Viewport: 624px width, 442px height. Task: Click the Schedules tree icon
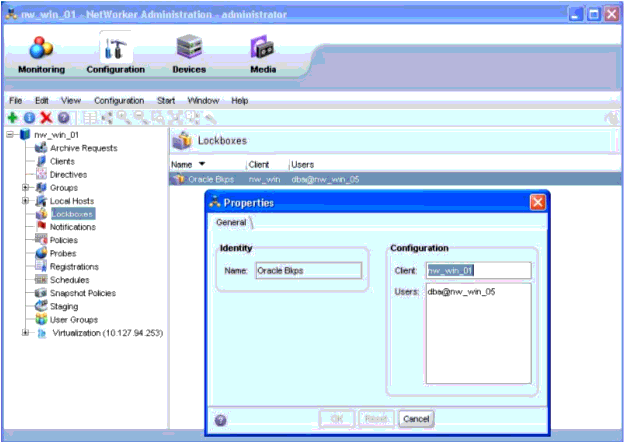click(41, 279)
